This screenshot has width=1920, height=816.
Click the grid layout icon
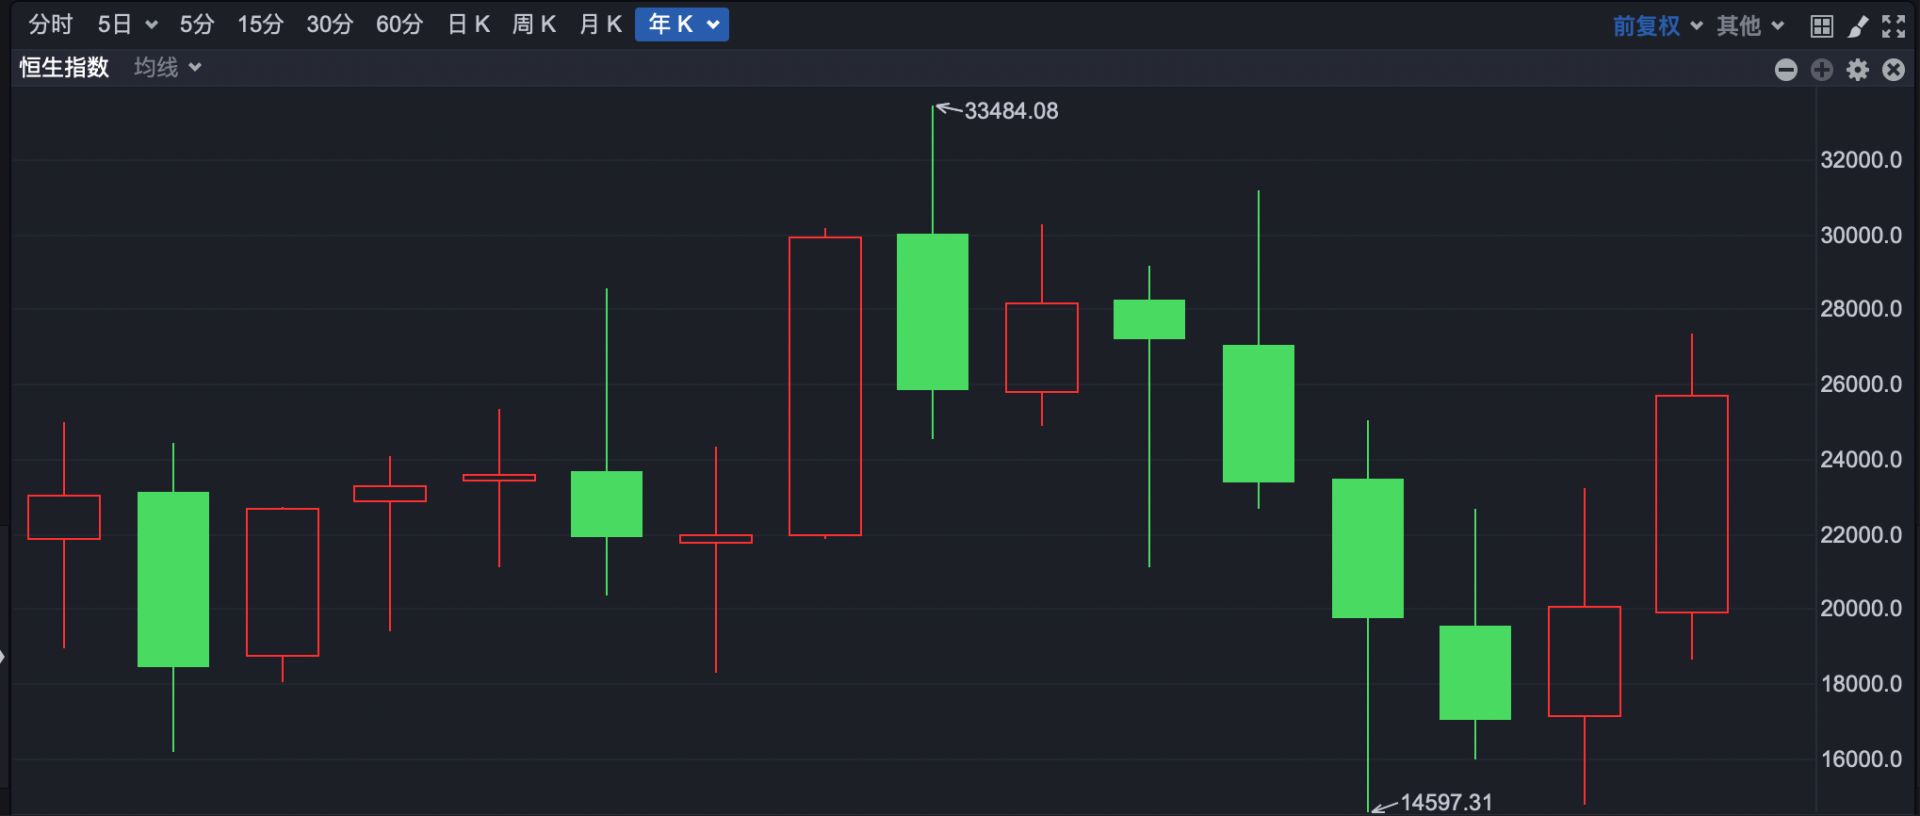point(1821,27)
